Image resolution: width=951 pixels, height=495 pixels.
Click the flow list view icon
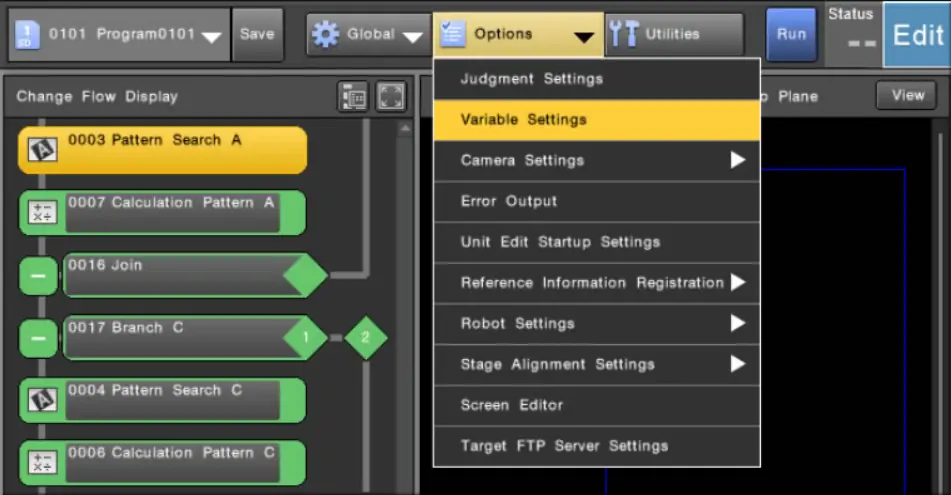point(353,96)
